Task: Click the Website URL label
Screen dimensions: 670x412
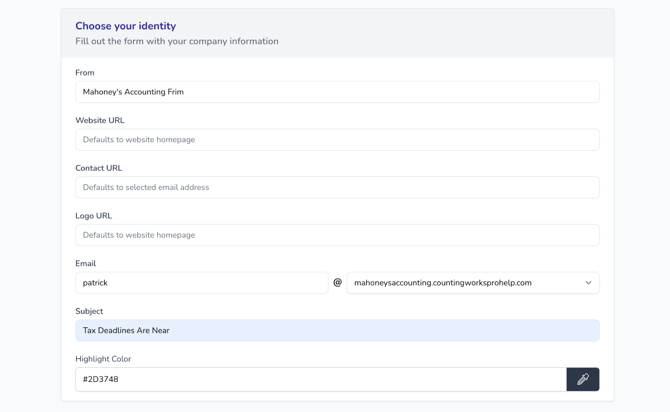Action: [100, 120]
